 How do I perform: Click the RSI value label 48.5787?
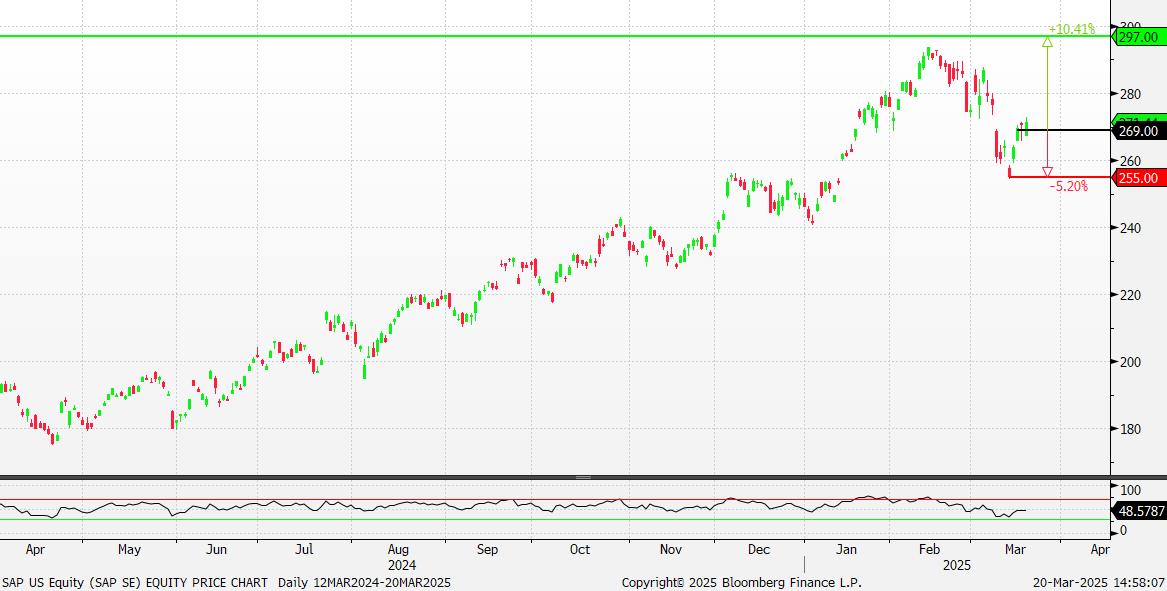[x=1140, y=510]
